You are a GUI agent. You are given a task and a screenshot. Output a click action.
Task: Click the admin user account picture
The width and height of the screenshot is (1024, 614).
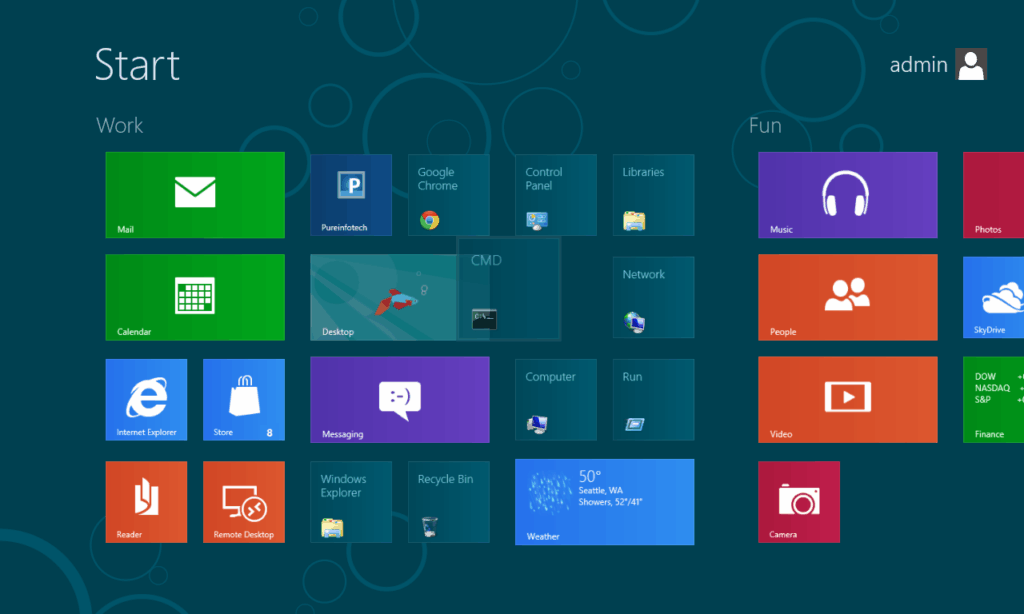(971, 64)
